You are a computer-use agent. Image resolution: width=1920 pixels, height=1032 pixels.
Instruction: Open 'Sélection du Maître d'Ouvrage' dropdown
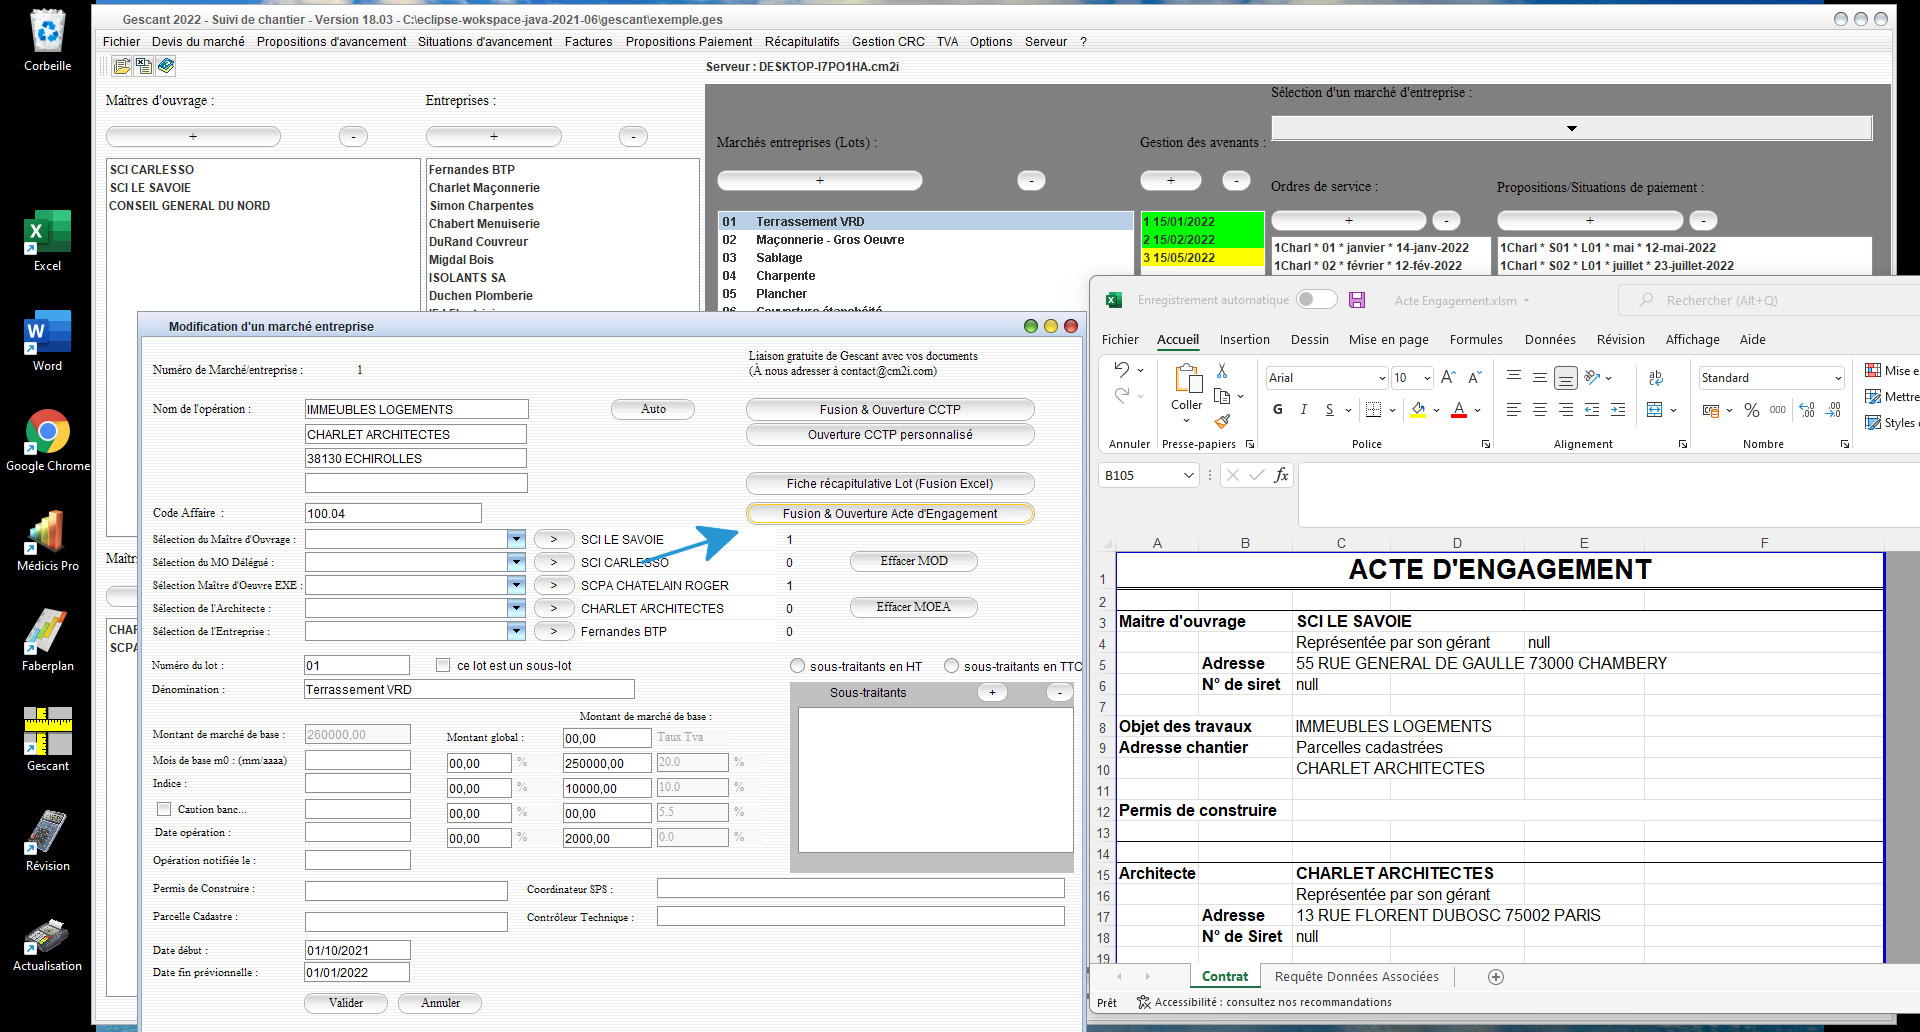[x=516, y=539]
